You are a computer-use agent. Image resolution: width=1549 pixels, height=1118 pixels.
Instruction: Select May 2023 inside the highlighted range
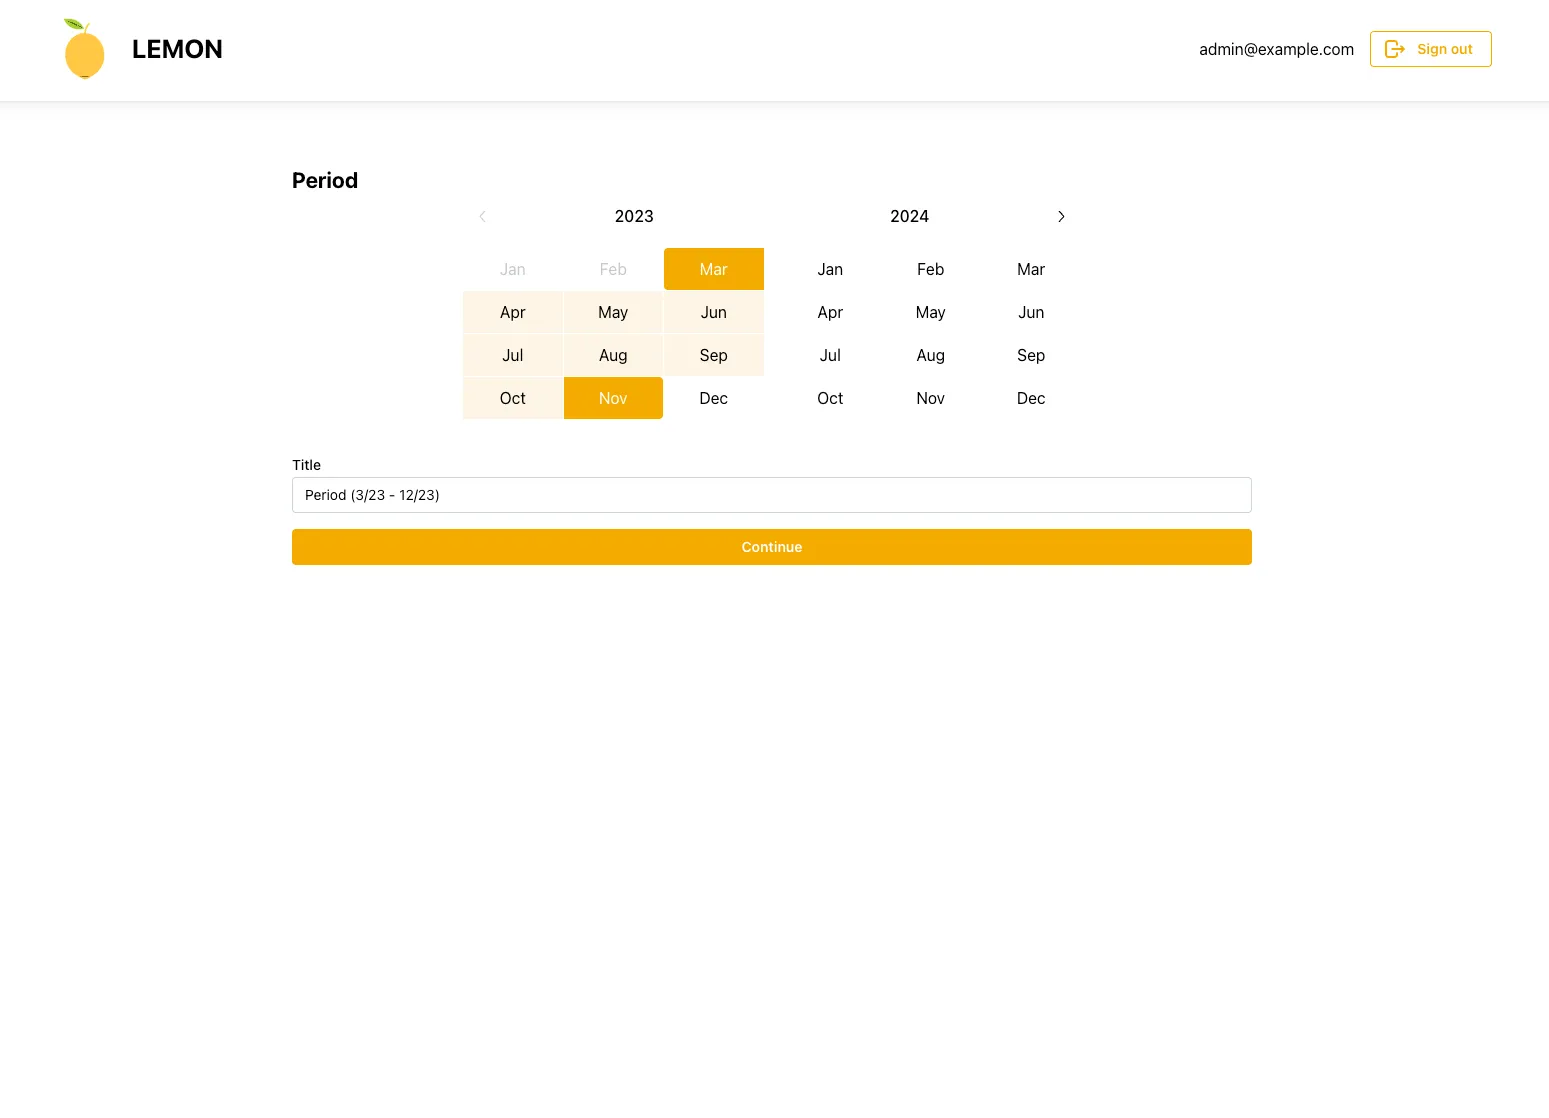coord(613,312)
